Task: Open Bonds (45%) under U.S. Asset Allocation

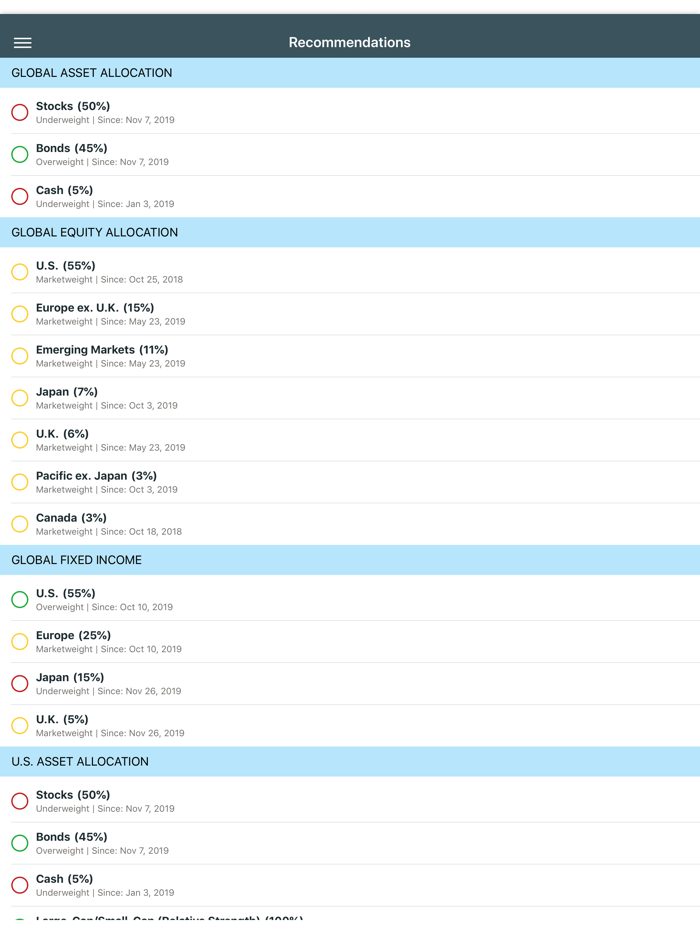Action: coord(350,843)
